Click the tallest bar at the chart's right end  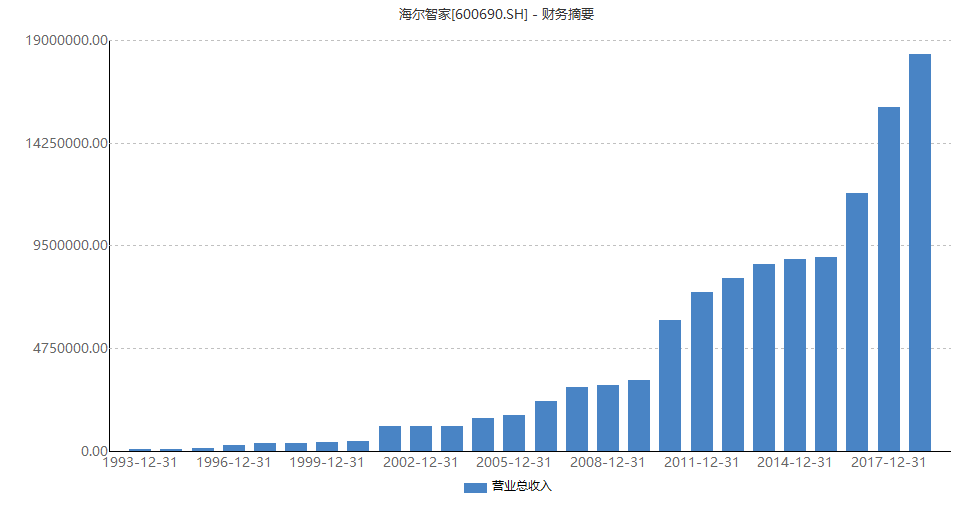[920, 253]
